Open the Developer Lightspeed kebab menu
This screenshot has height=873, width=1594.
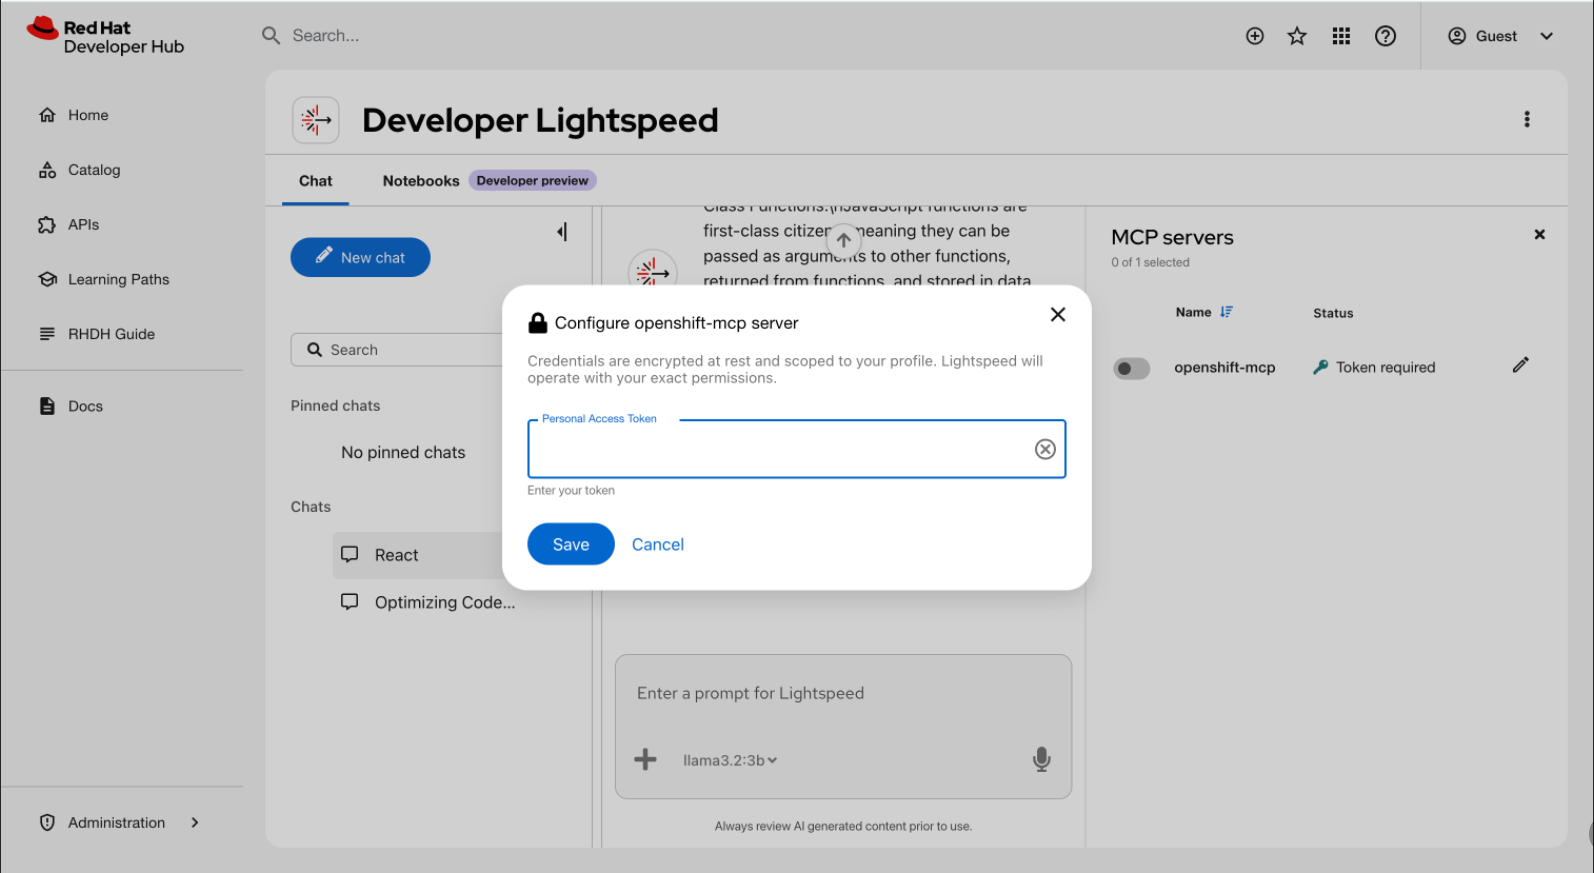coord(1526,119)
